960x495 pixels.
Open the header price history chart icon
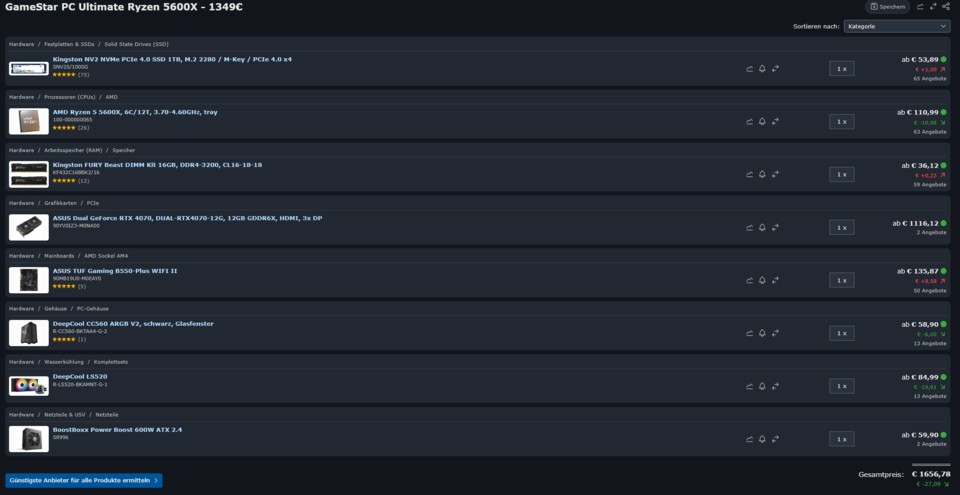click(920, 7)
